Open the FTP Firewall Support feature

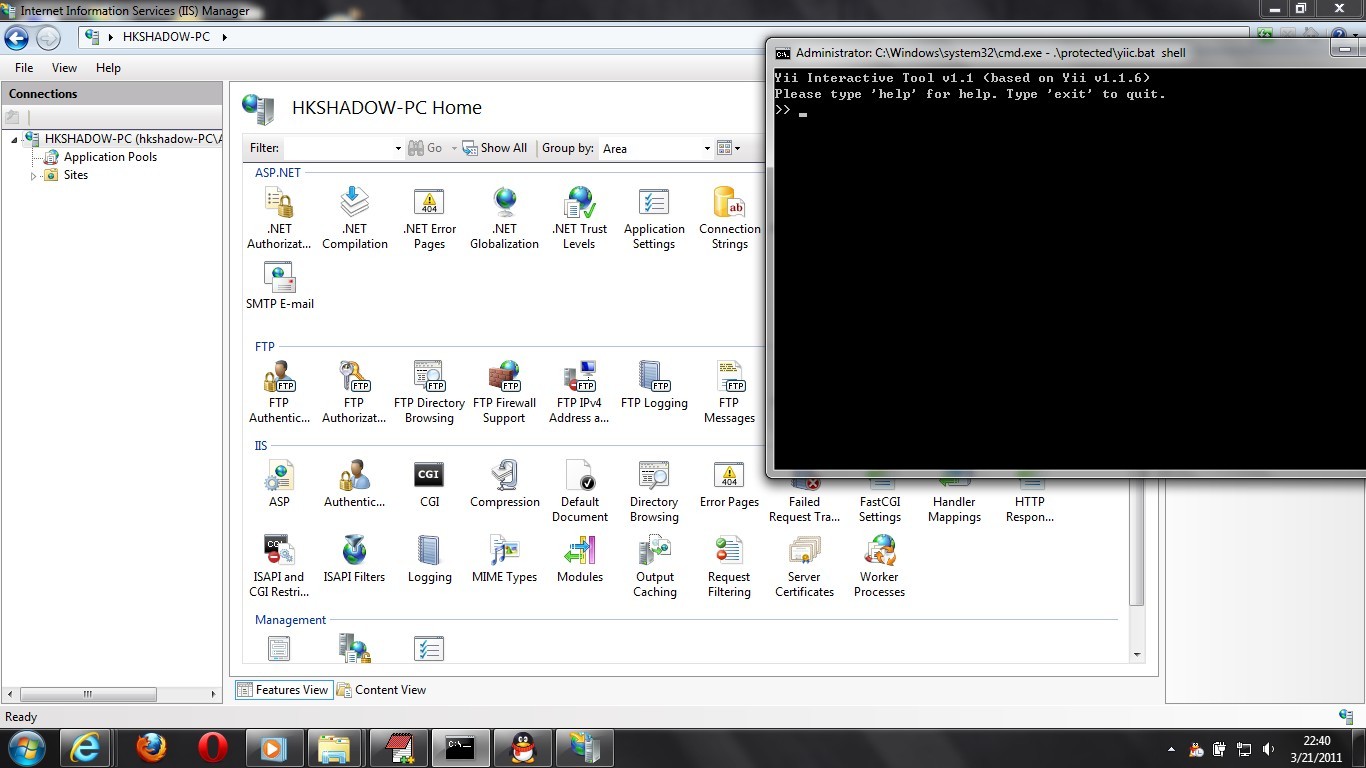tap(504, 392)
